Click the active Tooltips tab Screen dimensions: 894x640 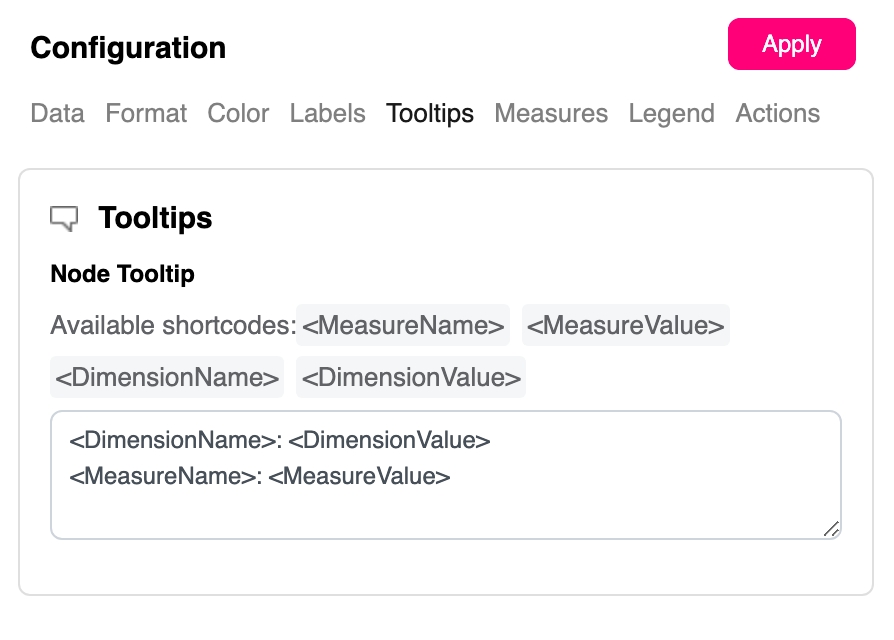tap(430, 114)
